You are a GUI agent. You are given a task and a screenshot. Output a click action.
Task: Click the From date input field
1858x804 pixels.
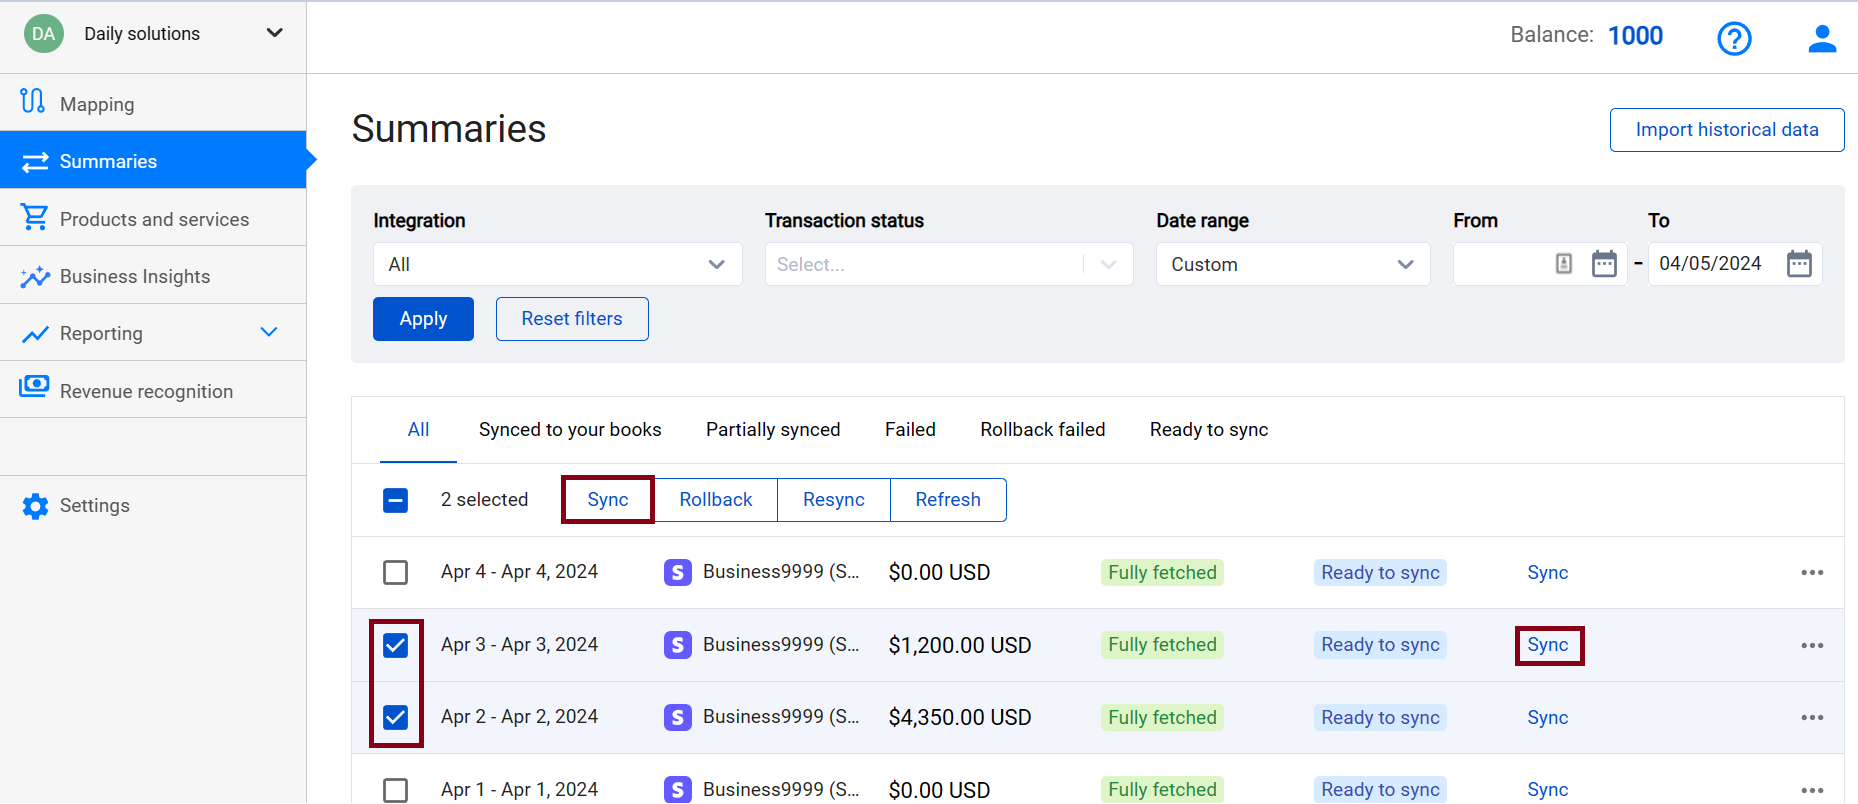click(x=1502, y=264)
